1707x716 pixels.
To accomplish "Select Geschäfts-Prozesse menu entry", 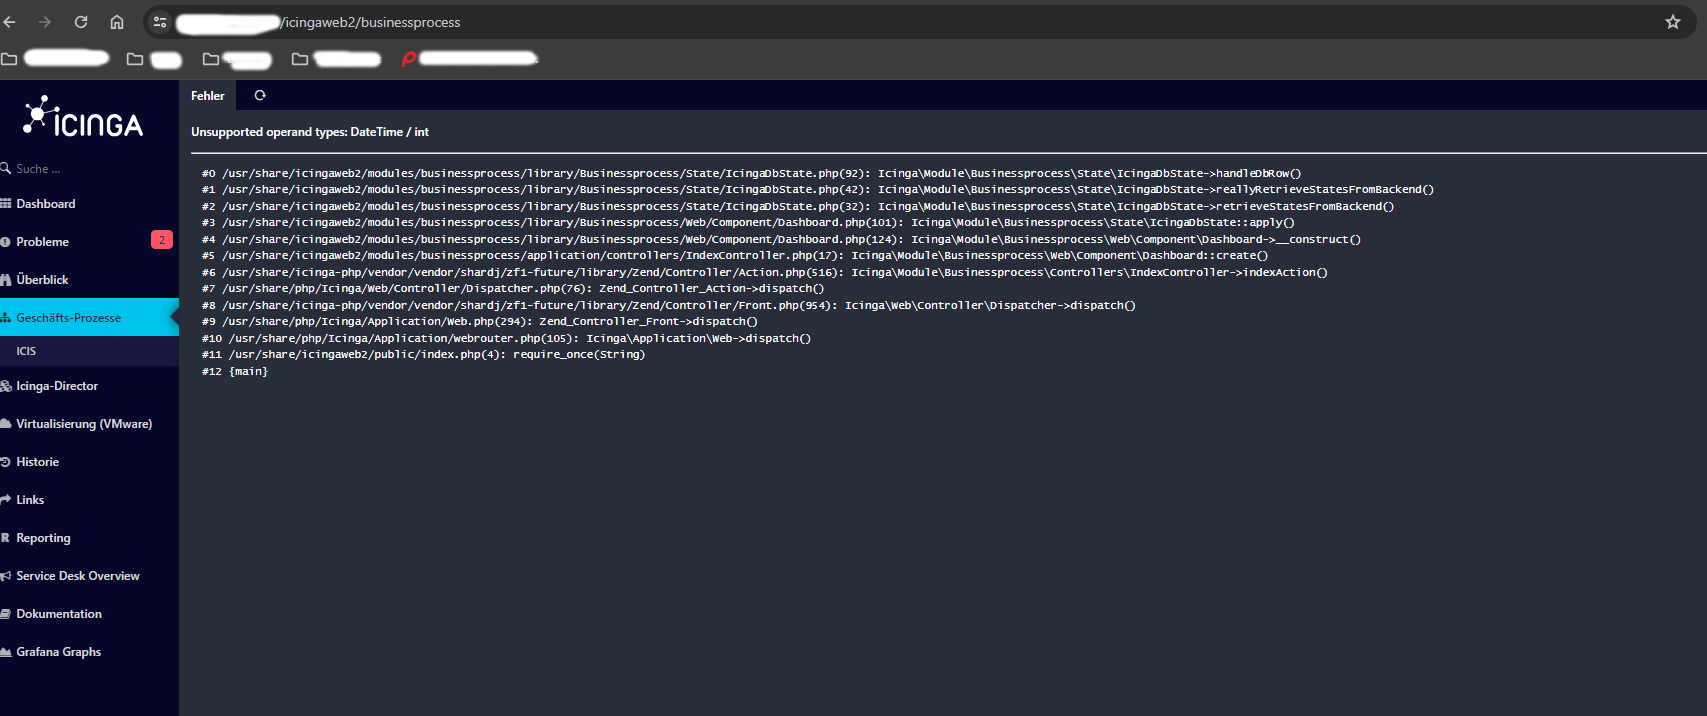I will (89, 318).
